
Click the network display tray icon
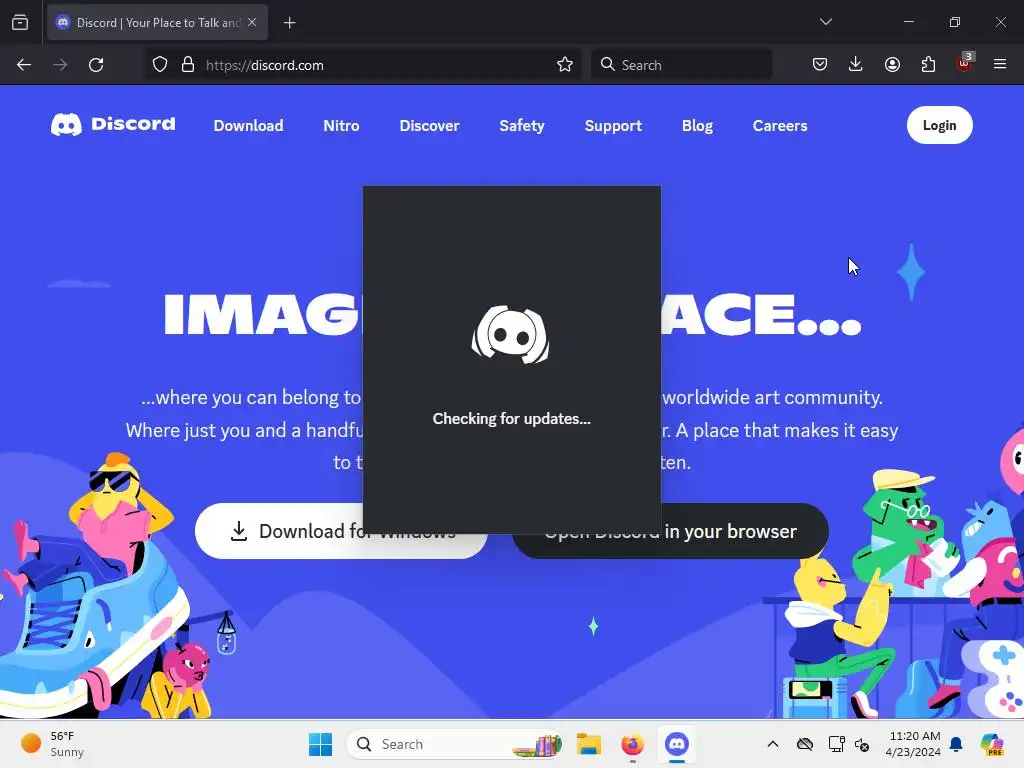tap(836, 744)
